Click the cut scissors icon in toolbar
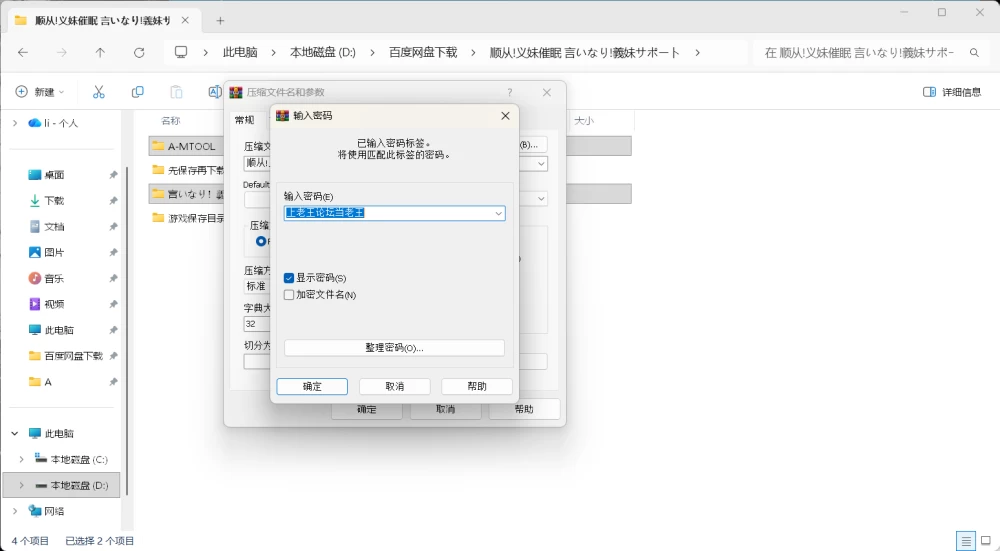1000x551 pixels. click(x=98, y=92)
